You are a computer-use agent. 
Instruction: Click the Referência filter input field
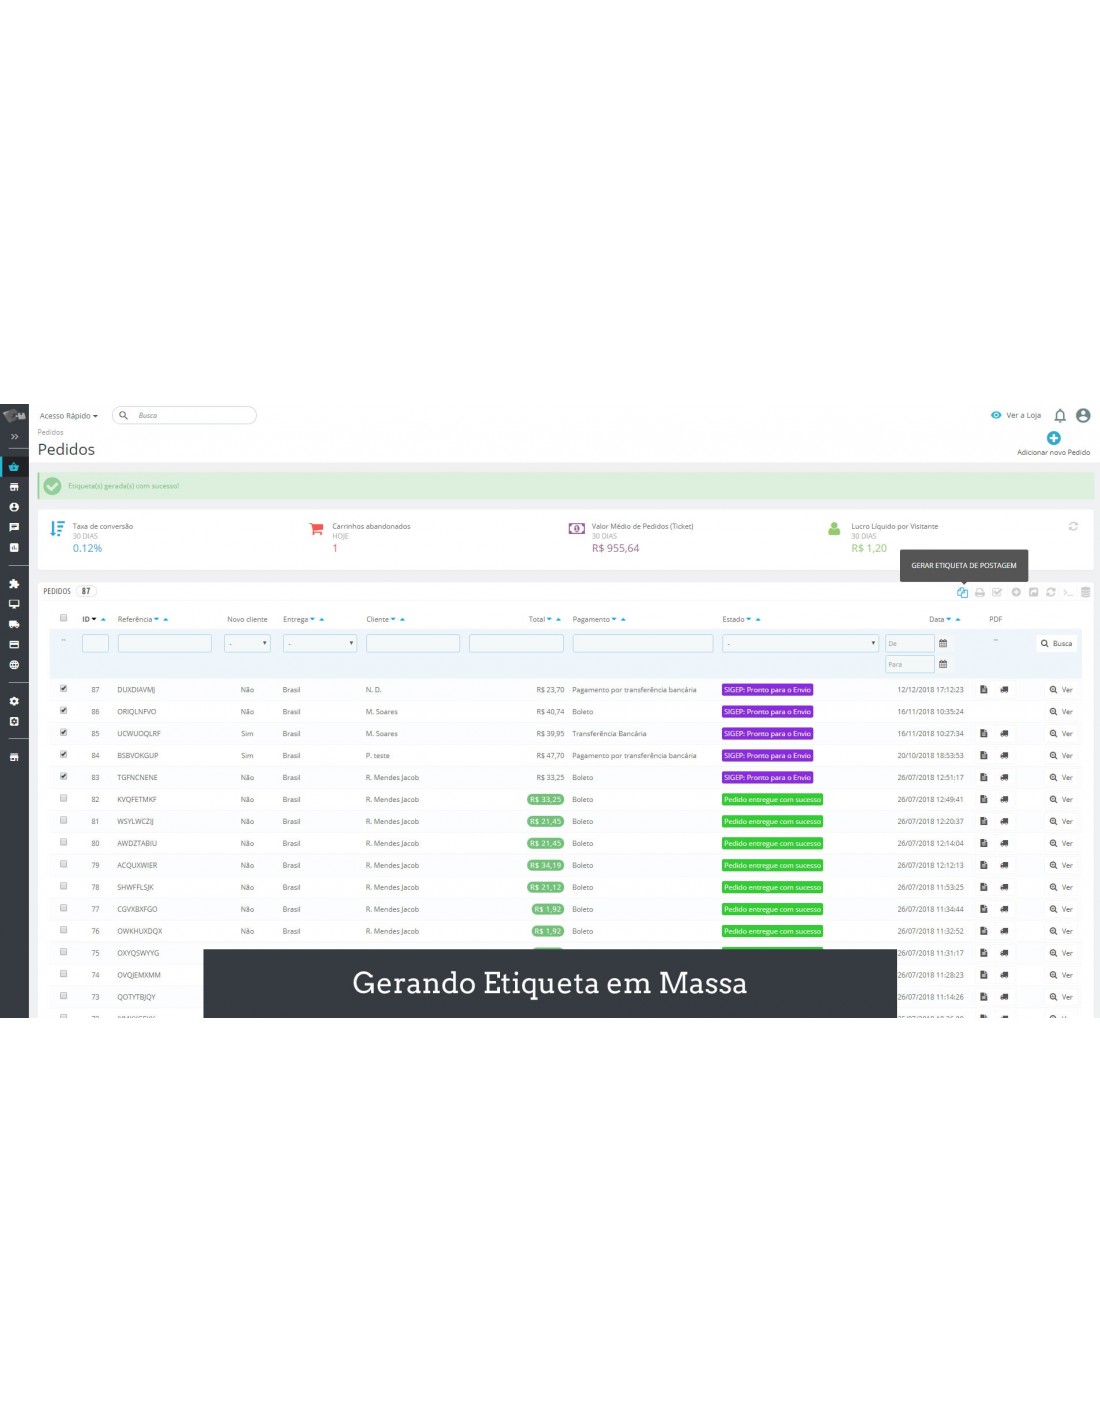pyautogui.click(x=164, y=643)
